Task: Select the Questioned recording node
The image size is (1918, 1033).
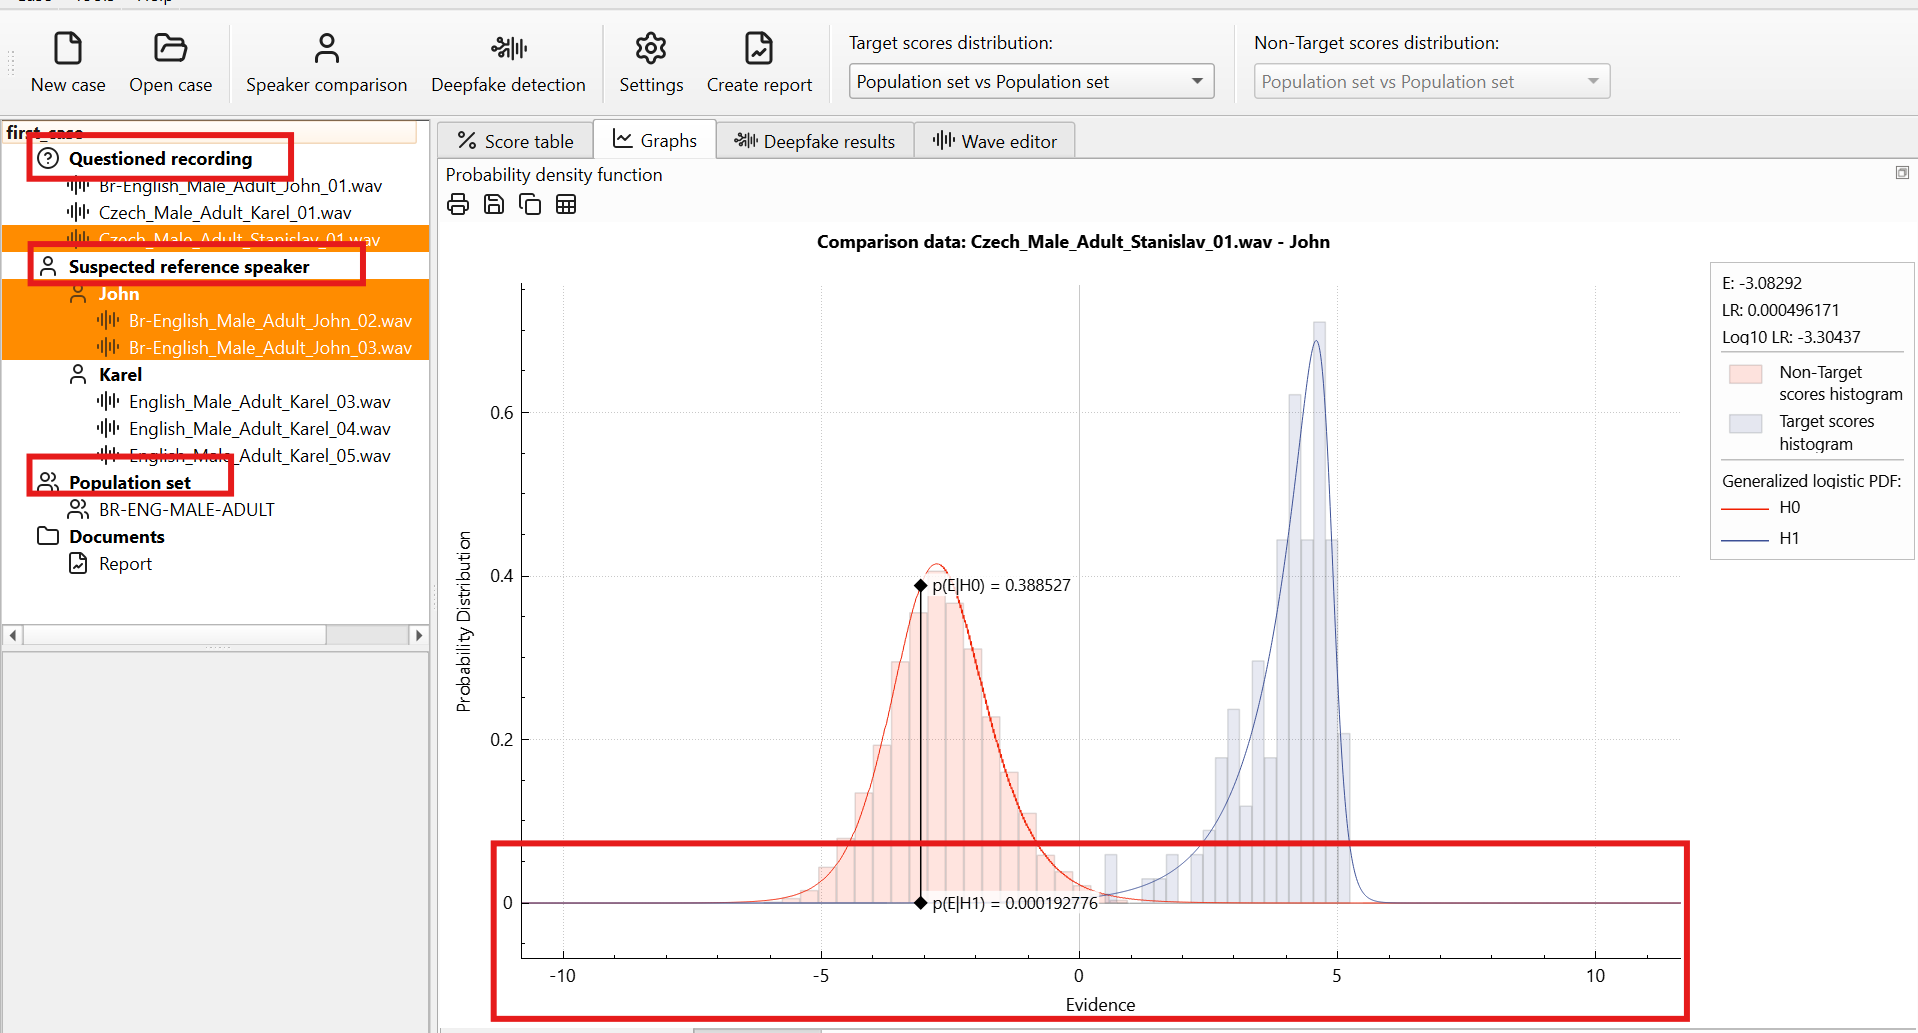Action: pos(160,158)
